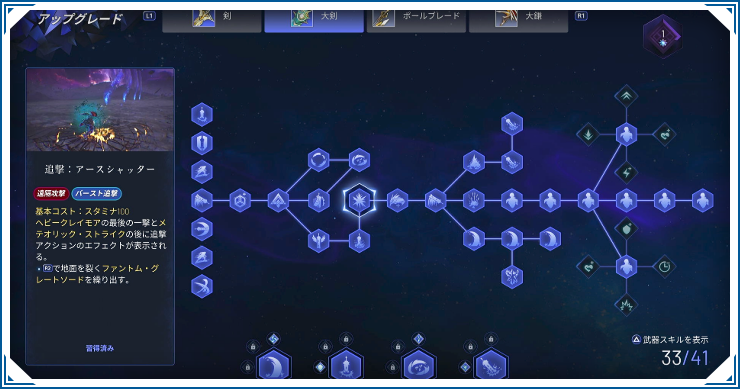Click diamond above the swirl skill slot

419,339
